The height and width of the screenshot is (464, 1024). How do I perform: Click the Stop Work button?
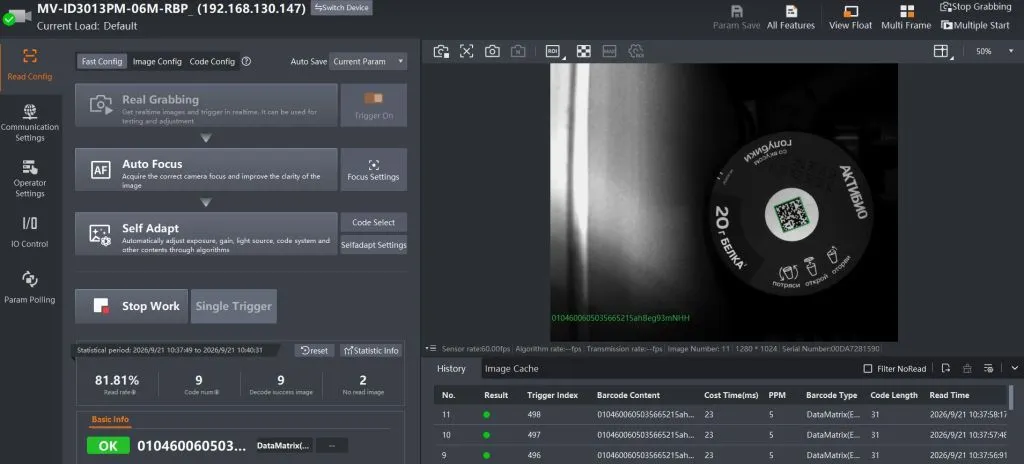click(131, 306)
